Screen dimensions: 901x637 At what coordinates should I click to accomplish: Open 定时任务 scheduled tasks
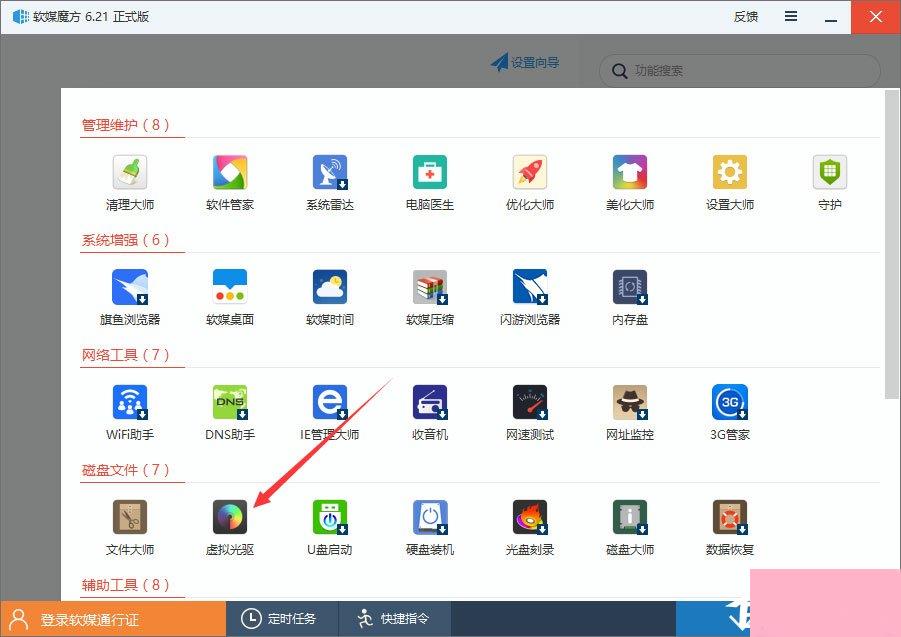coord(282,619)
